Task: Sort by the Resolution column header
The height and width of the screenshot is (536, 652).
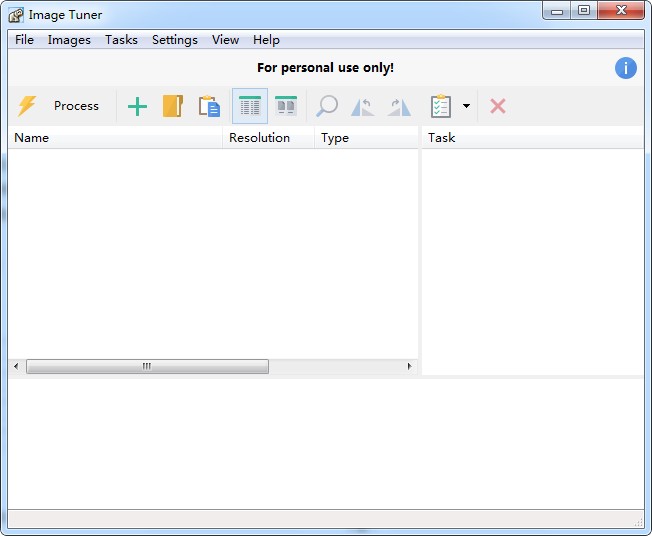Action: pyautogui.click(x=268, y=138)
